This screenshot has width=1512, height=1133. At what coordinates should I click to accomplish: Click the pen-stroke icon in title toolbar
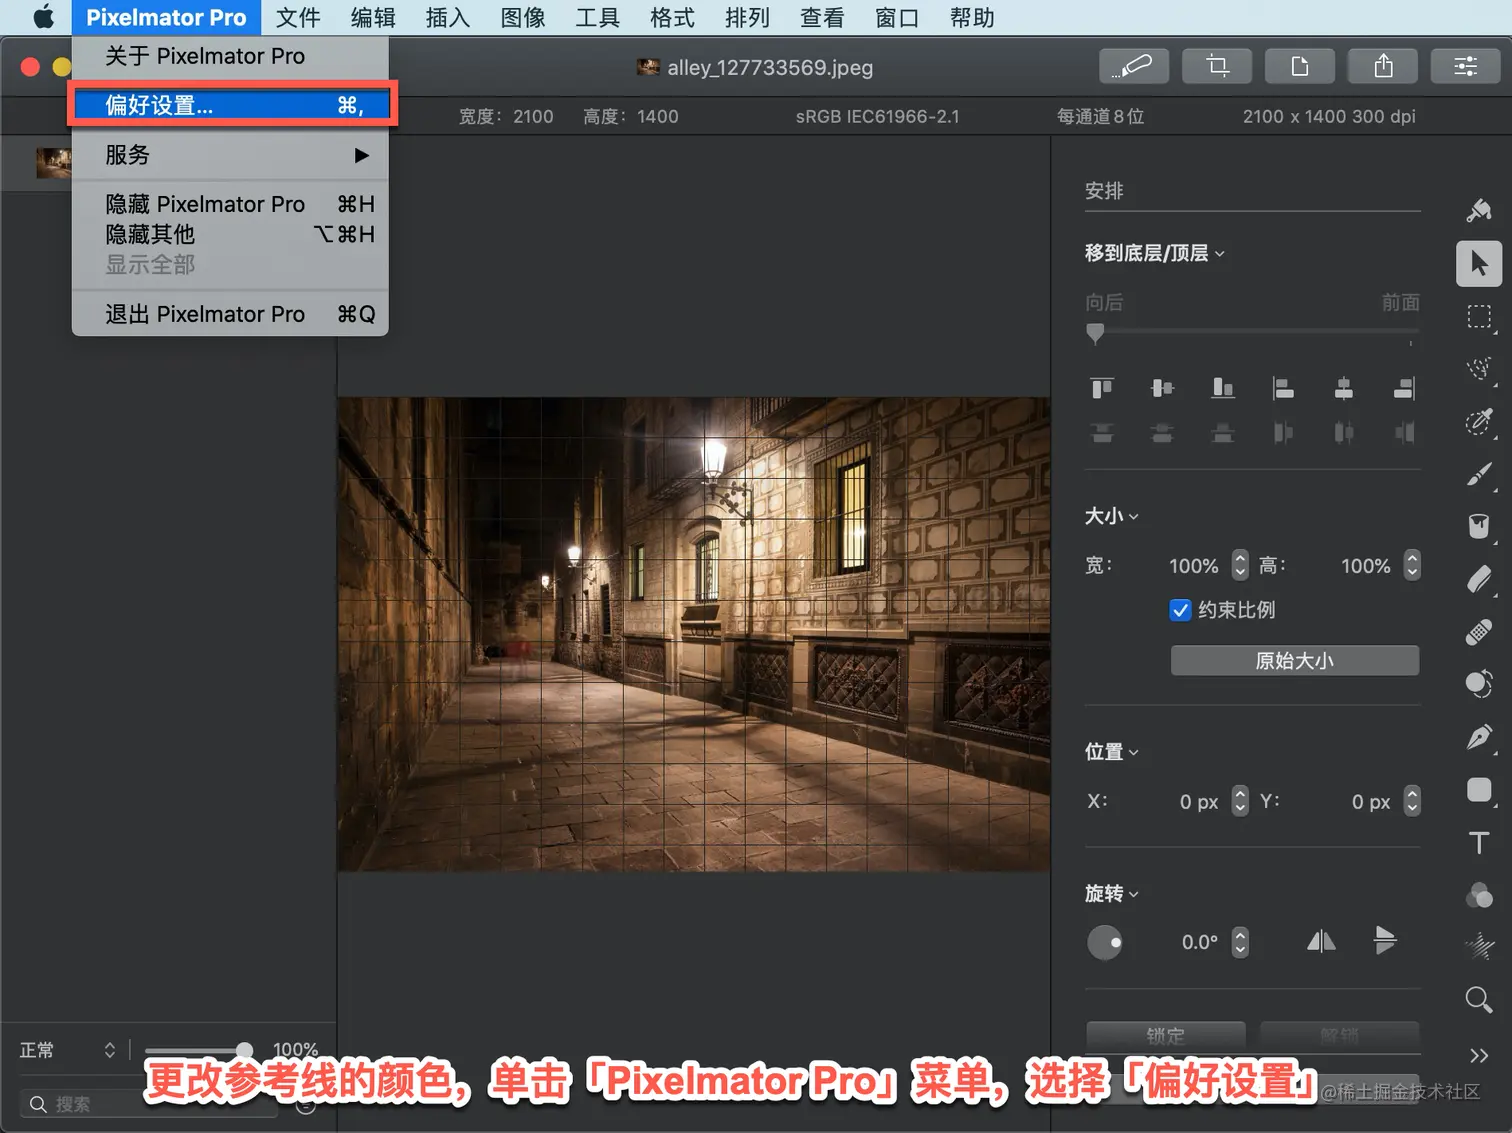tap(1134, 66)
